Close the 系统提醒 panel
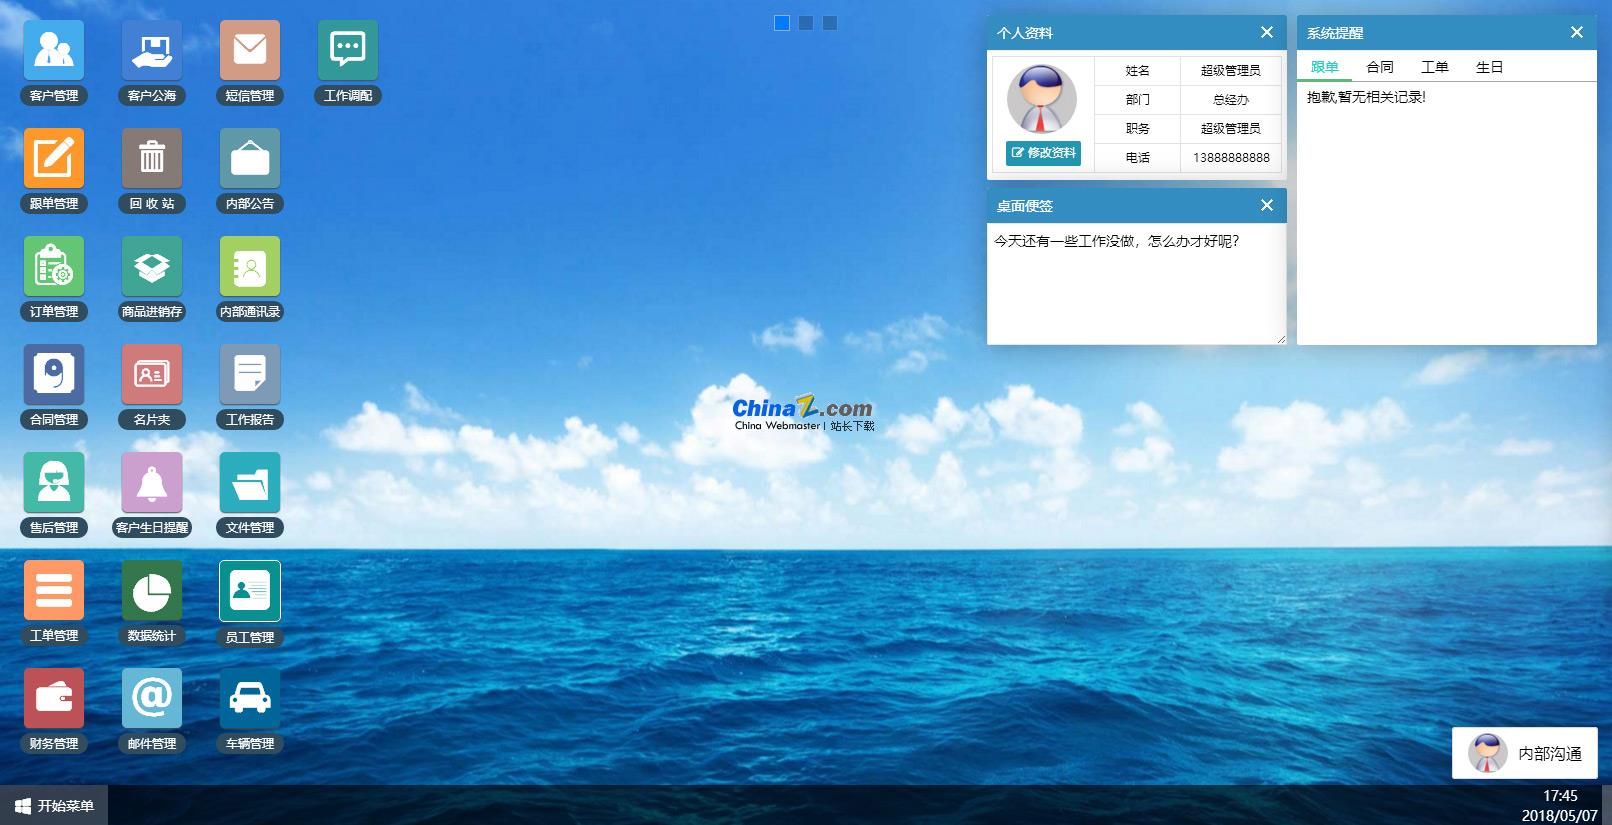This screenshot has width=1612, height=825. coord(1577,33)
